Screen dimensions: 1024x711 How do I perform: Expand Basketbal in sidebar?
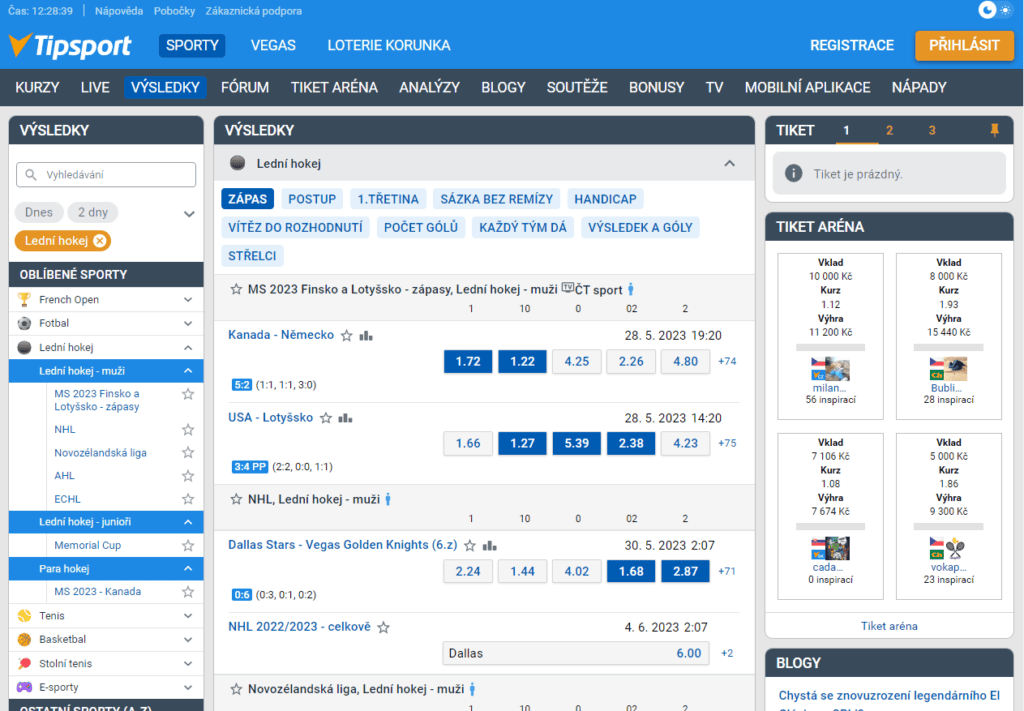click(188, 639)
